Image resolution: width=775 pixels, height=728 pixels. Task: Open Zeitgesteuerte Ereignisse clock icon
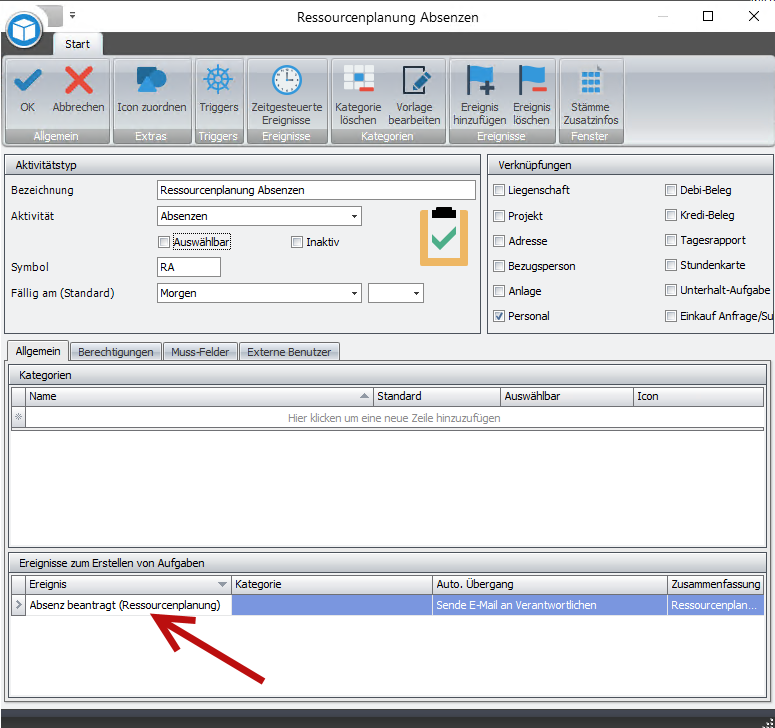[x=287, y=80]
